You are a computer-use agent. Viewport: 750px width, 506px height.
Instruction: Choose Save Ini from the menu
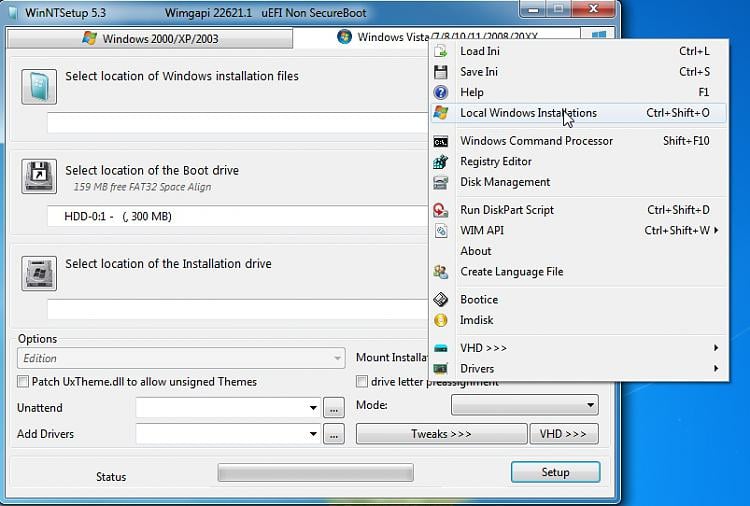tap(579, 72)
